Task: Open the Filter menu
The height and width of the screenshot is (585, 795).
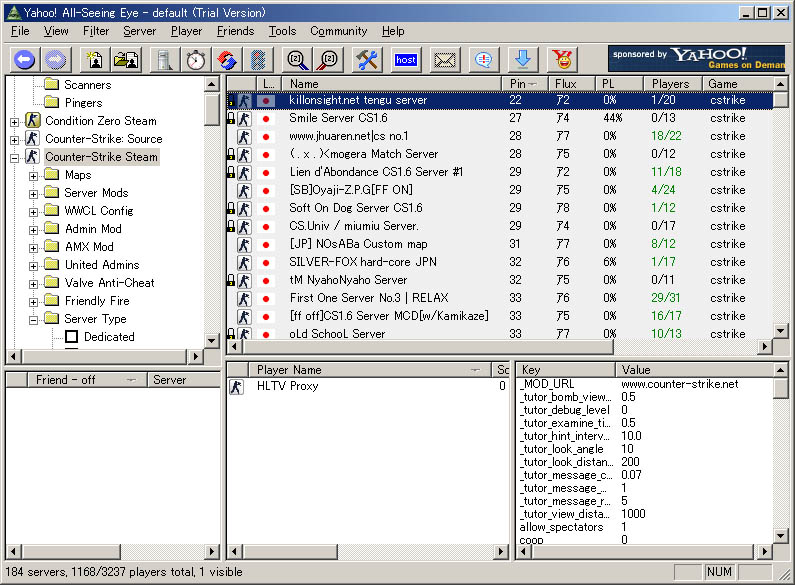Action: tap(96, 31)
